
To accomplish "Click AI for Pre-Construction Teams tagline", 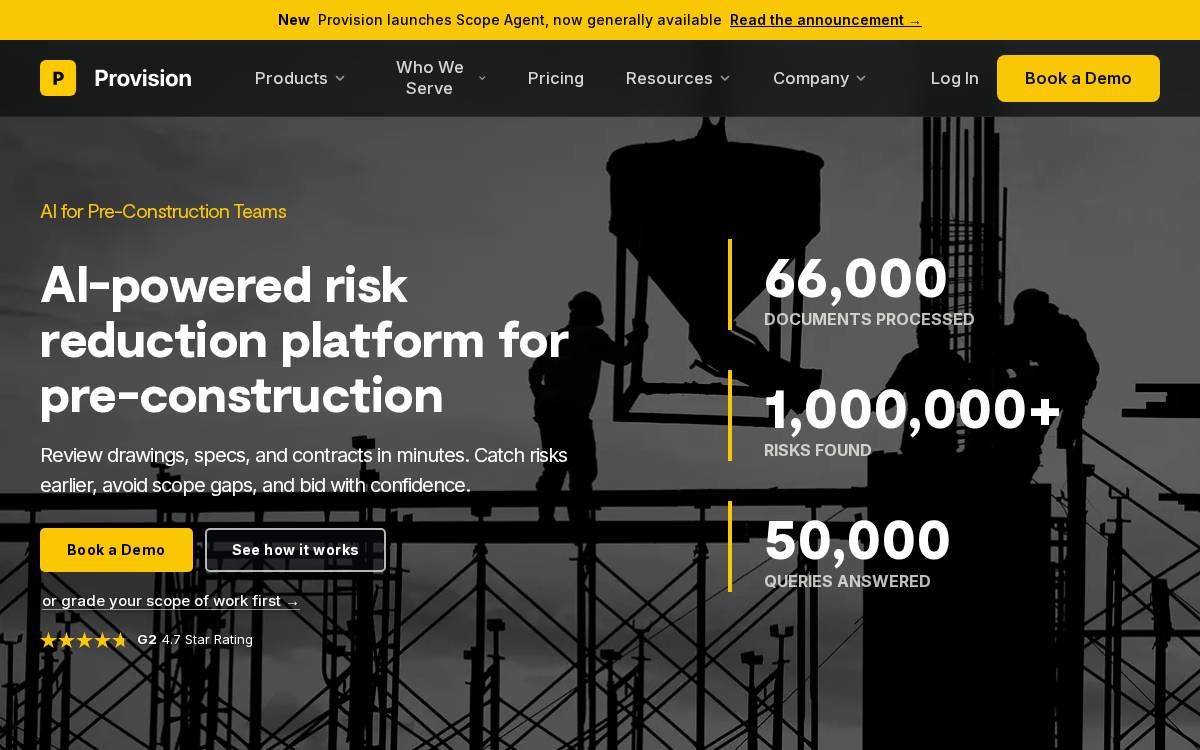I will (x=163, y=211).
